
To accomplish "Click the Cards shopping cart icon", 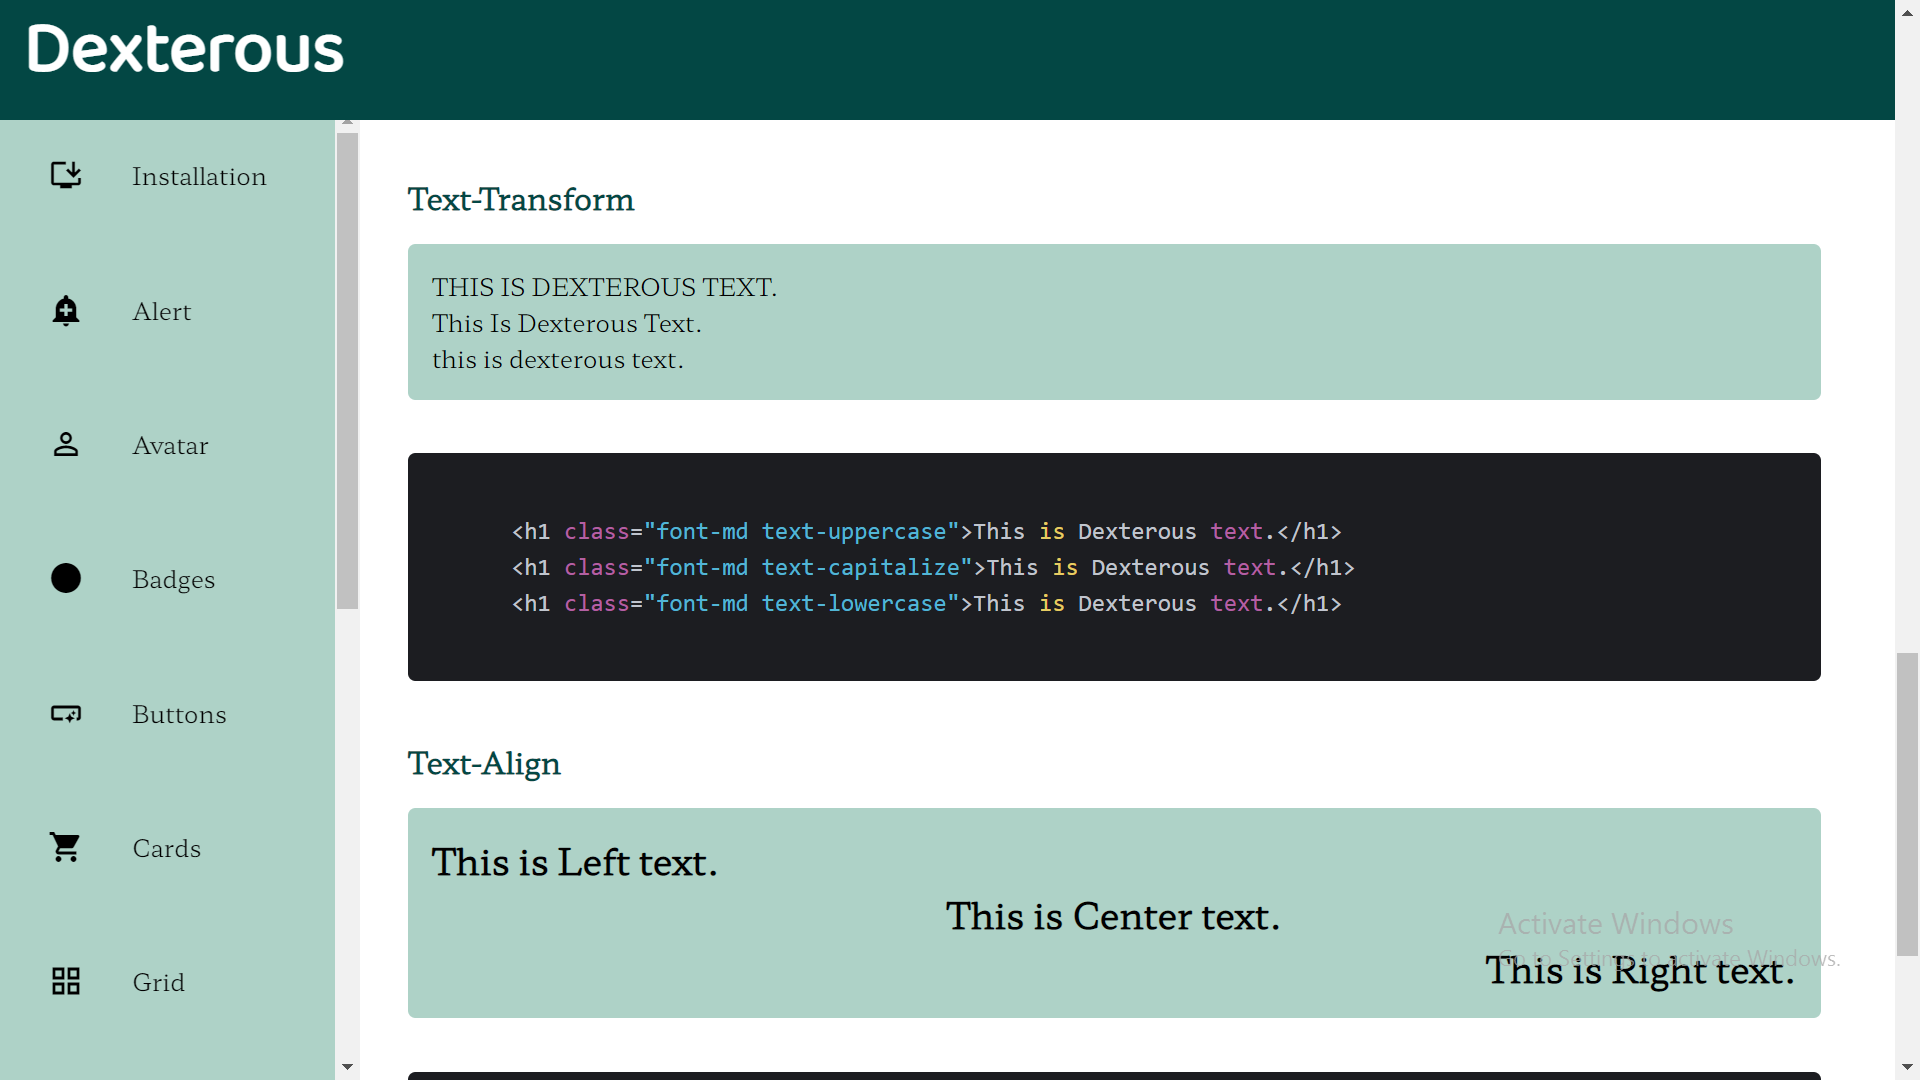I will [x=66, y=848].
